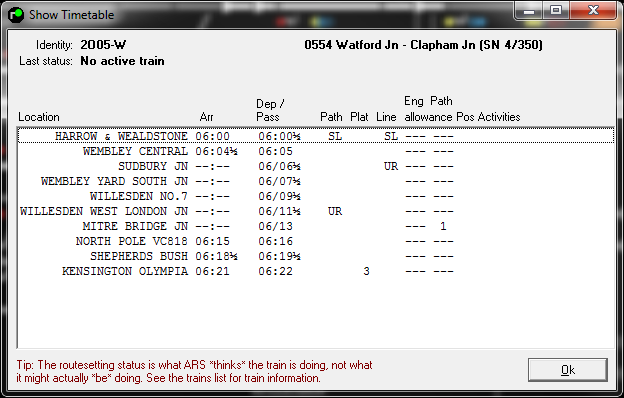Select the WILLESDEN WEST LONDON JN row

point(316,211)
